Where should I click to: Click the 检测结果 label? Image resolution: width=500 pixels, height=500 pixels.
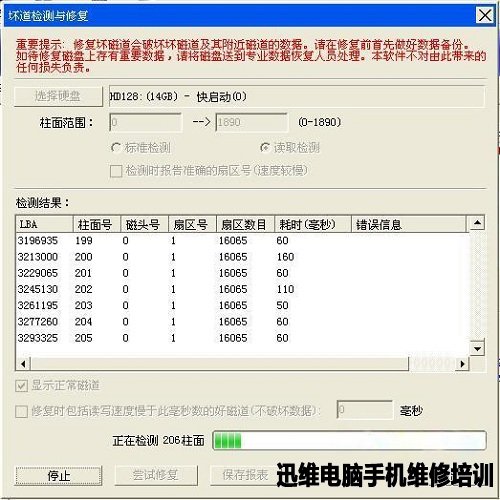click(x=42, y=202)
